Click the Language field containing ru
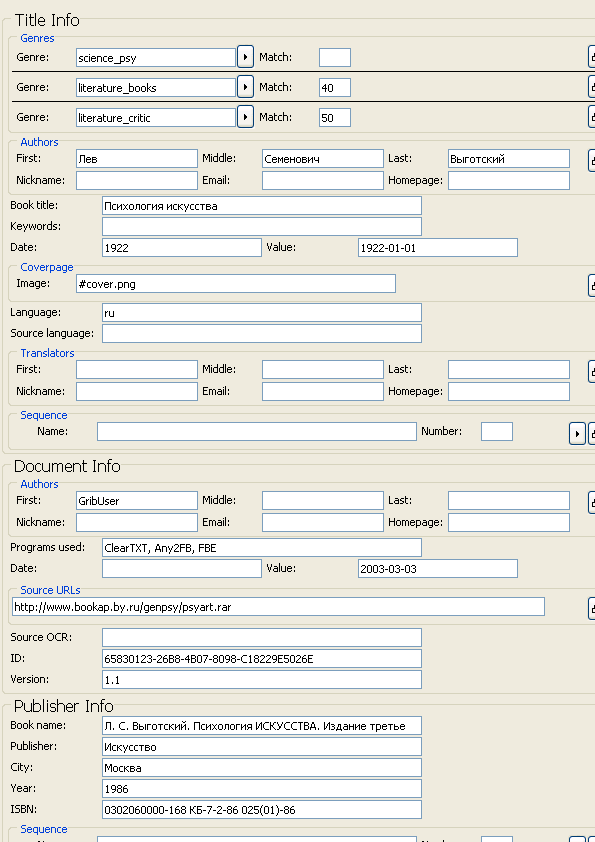 tap(262, 313)
